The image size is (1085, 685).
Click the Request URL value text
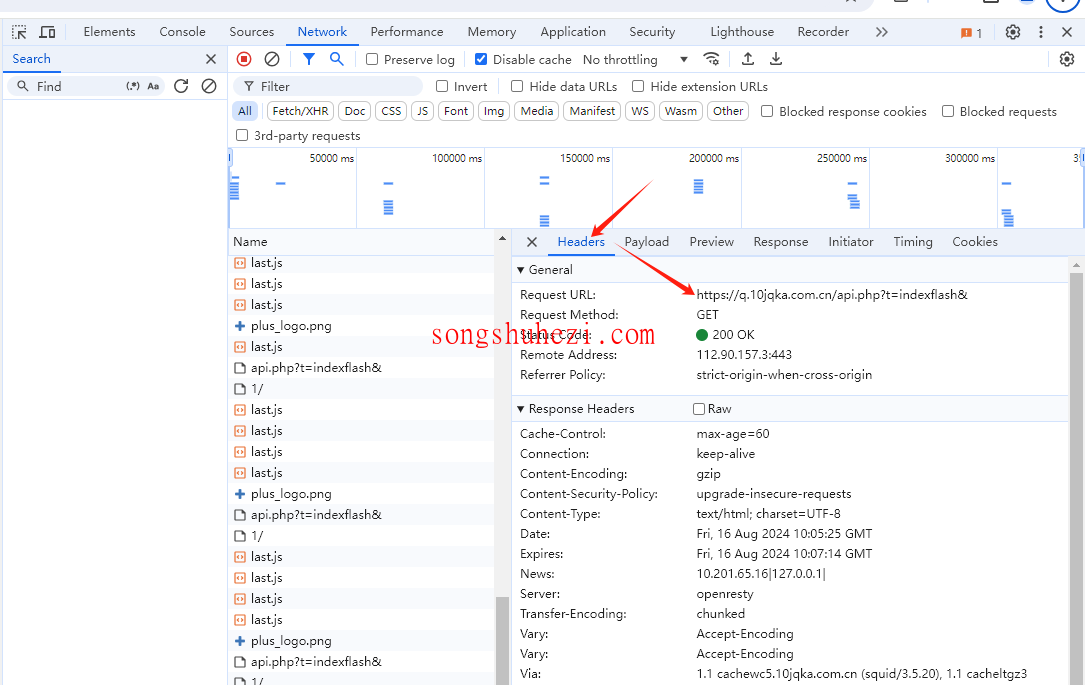(x=832, y=295)
